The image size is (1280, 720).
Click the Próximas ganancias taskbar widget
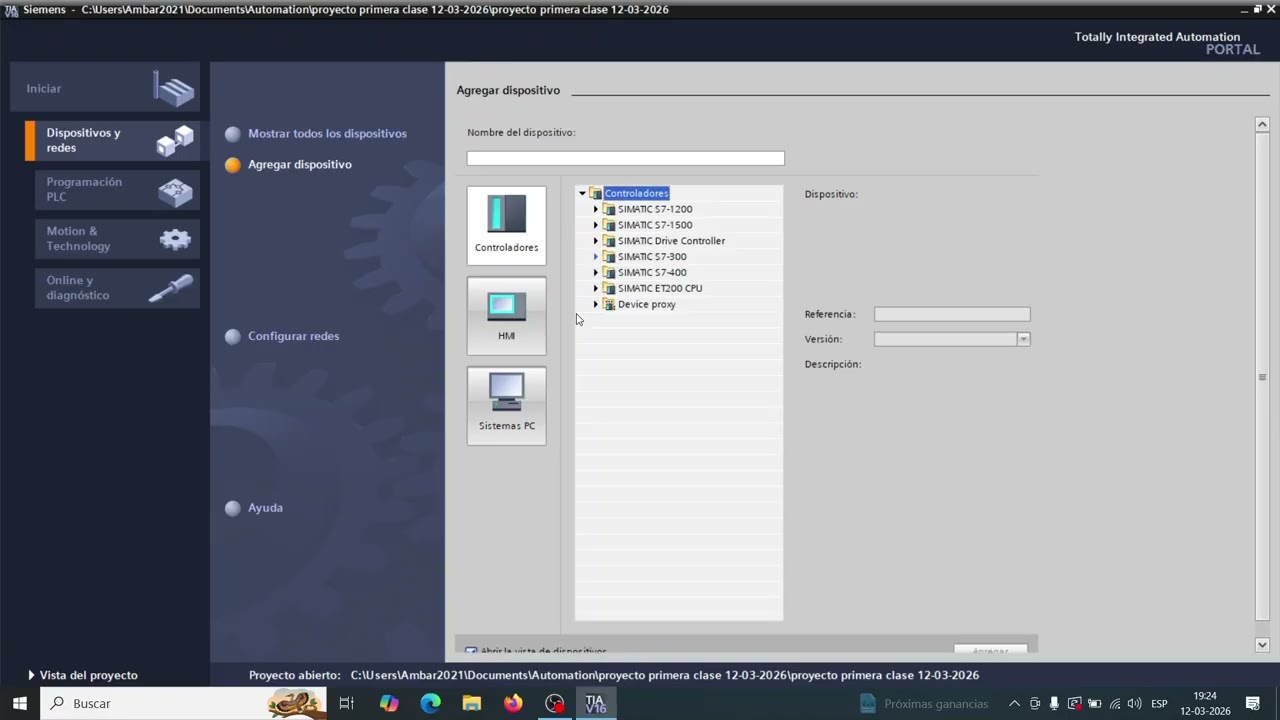(923, 703)
